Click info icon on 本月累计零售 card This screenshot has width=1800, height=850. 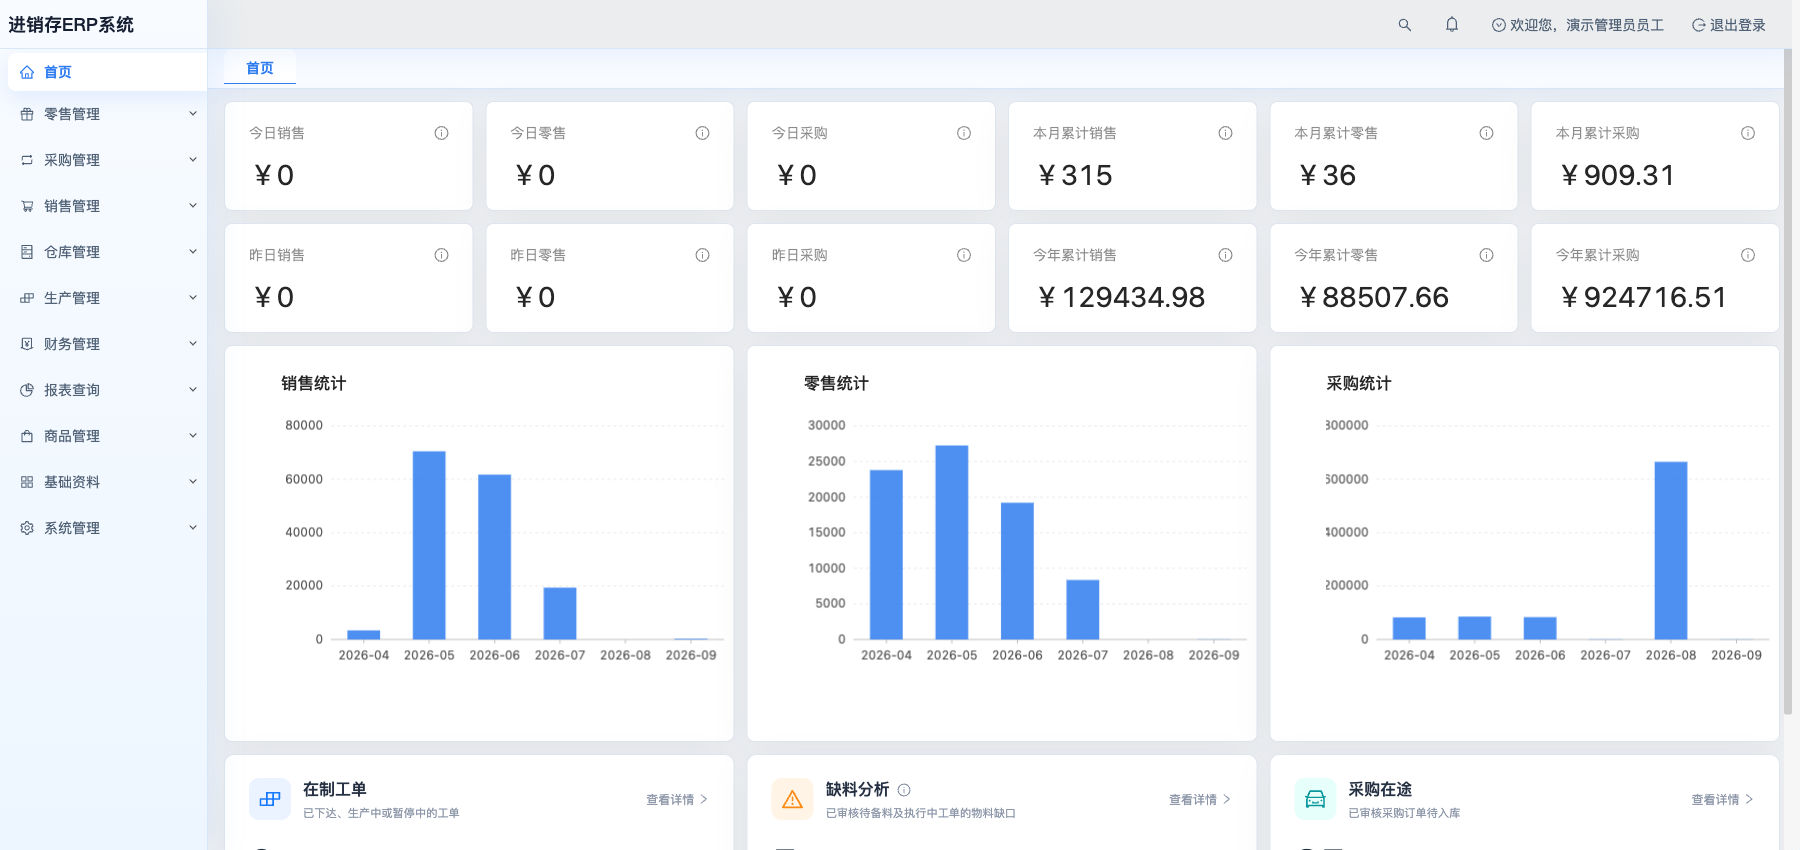[x=1486, y=133]
